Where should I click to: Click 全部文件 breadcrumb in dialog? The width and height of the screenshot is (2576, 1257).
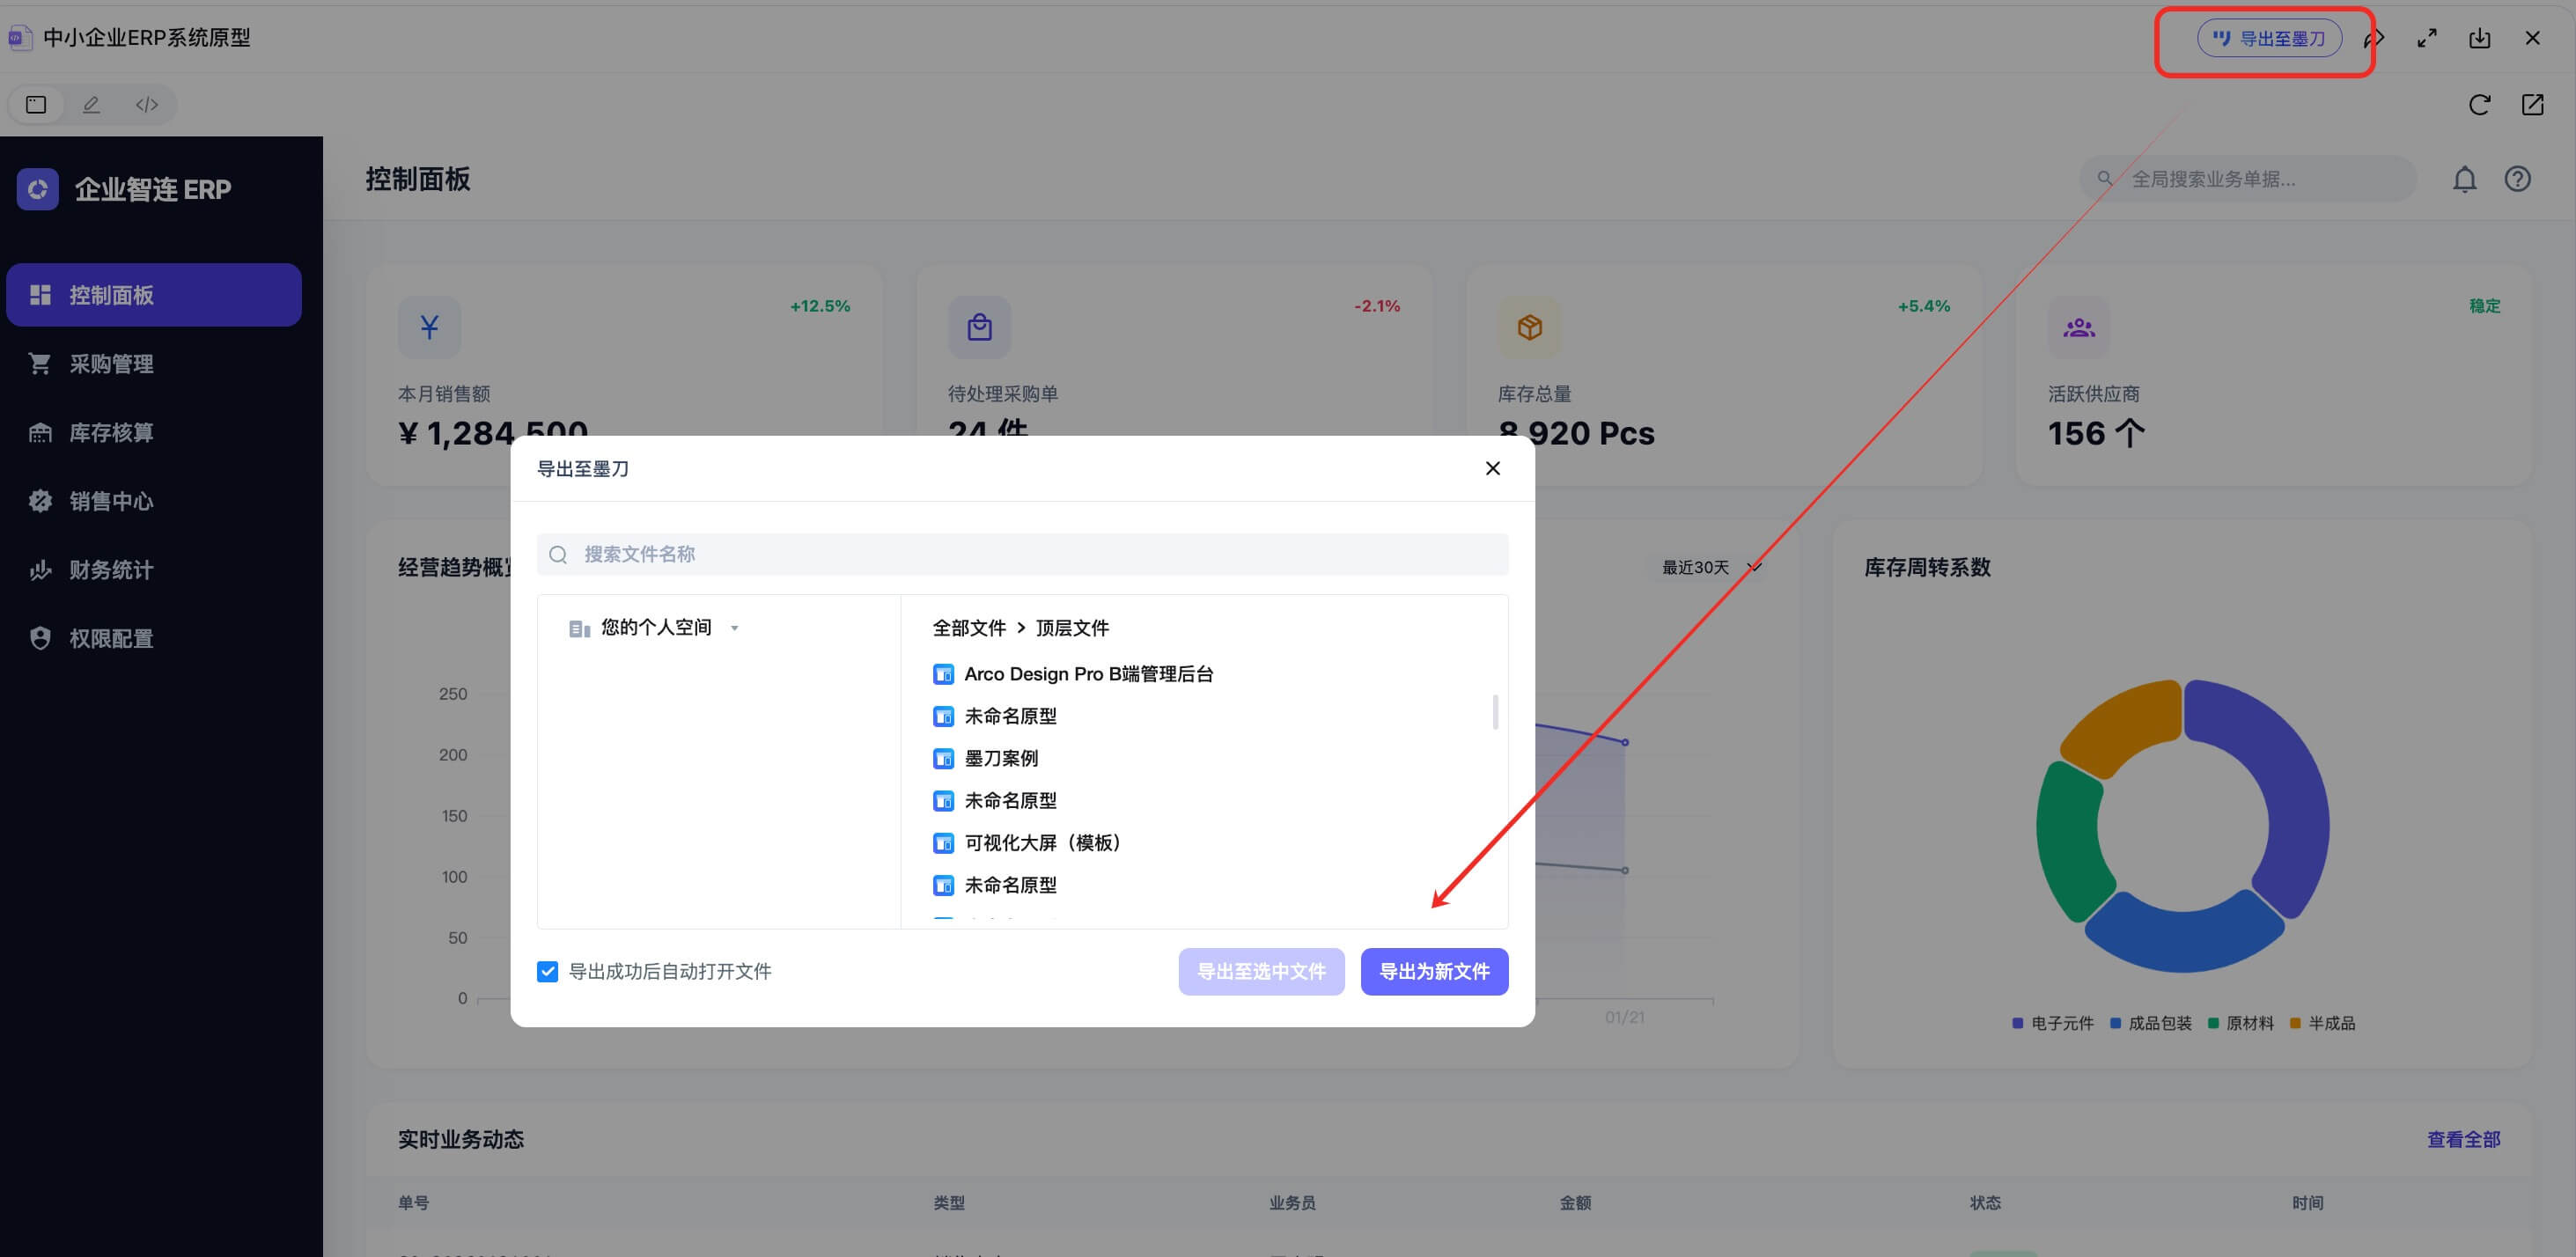click(x=968, y=628)
